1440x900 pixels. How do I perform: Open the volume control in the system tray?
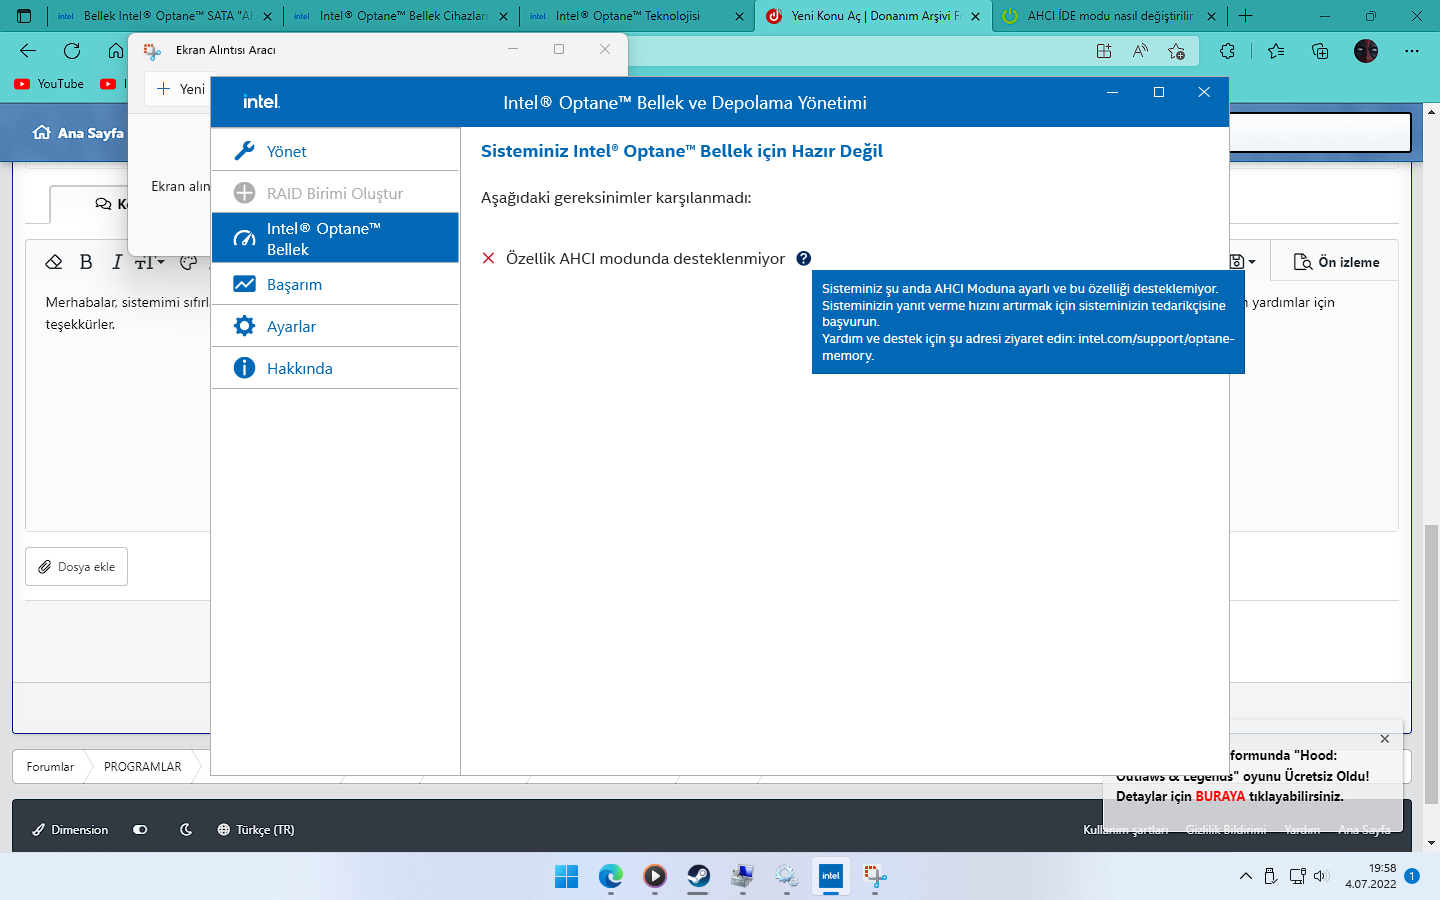(1321, 877)
